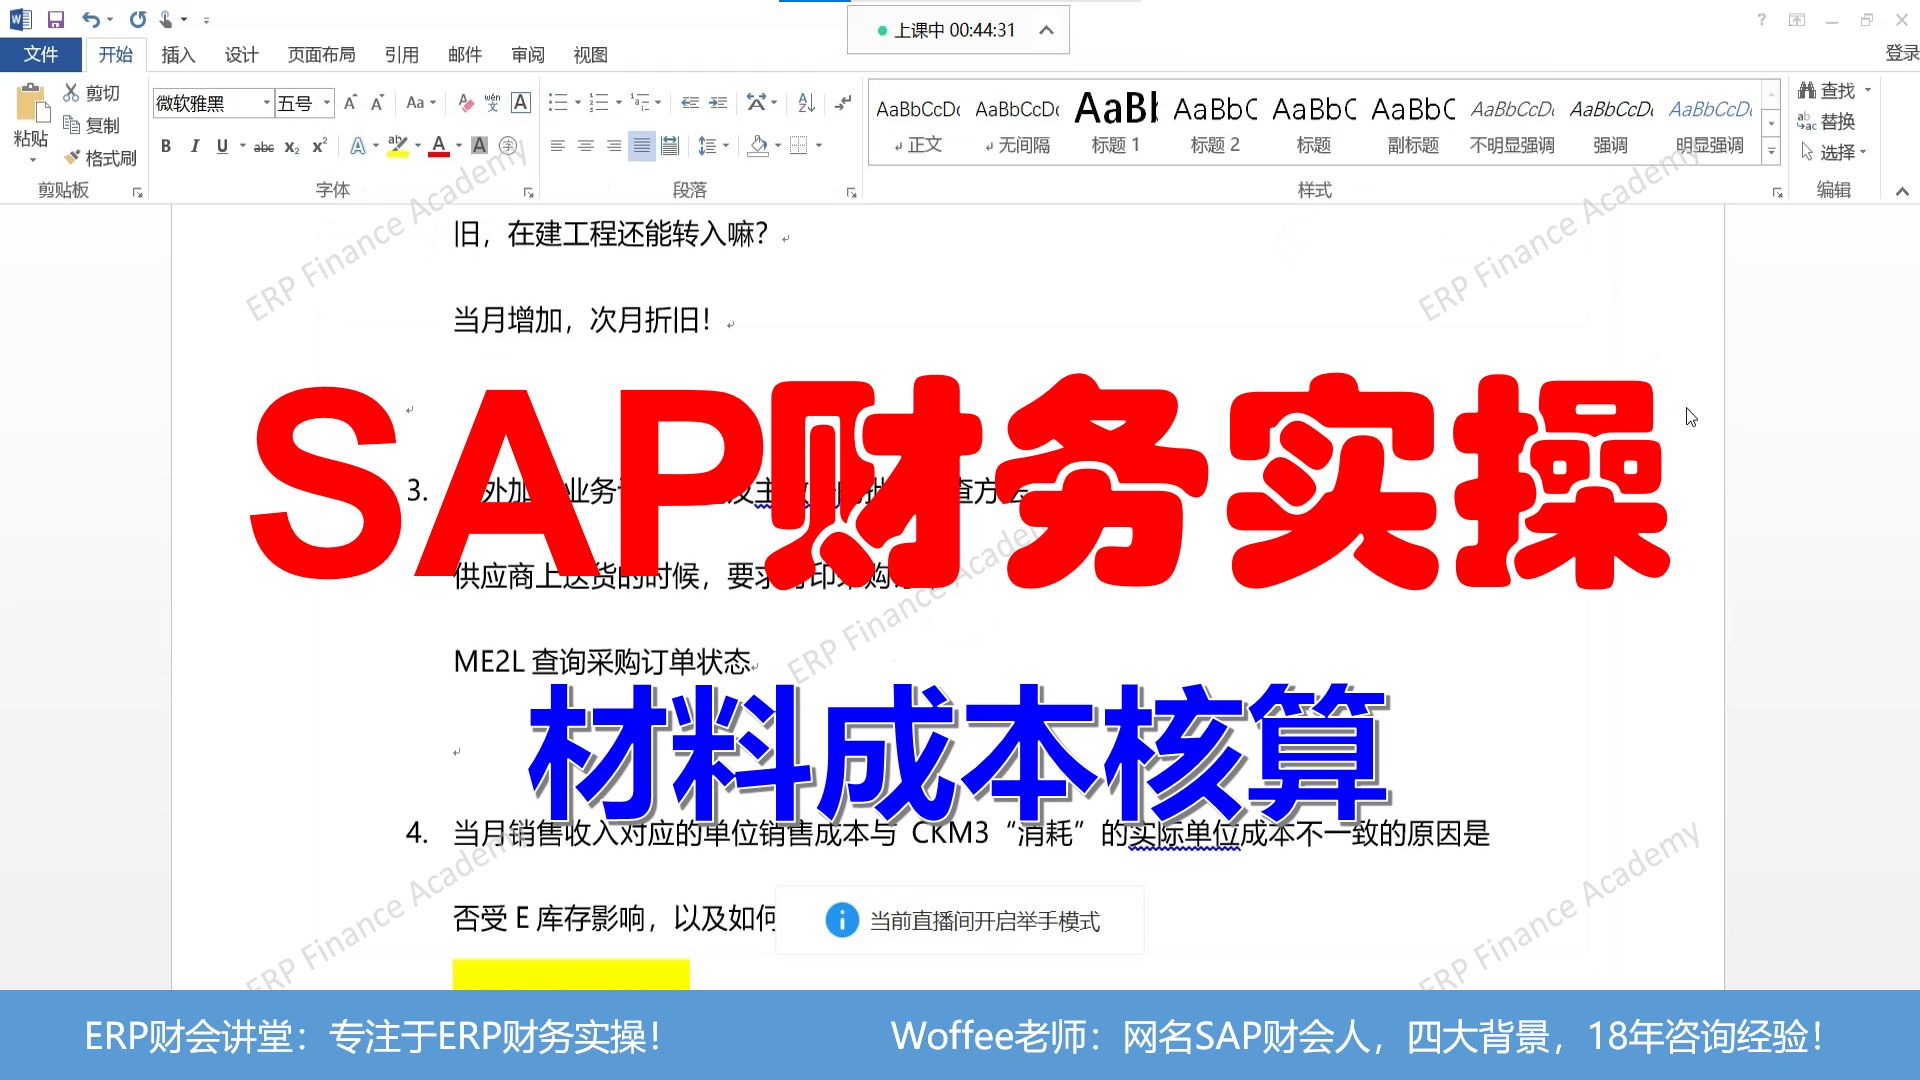Toggle Bold formatting
The height and width of the screenshot is (1080, 1920).
point(166,146)
